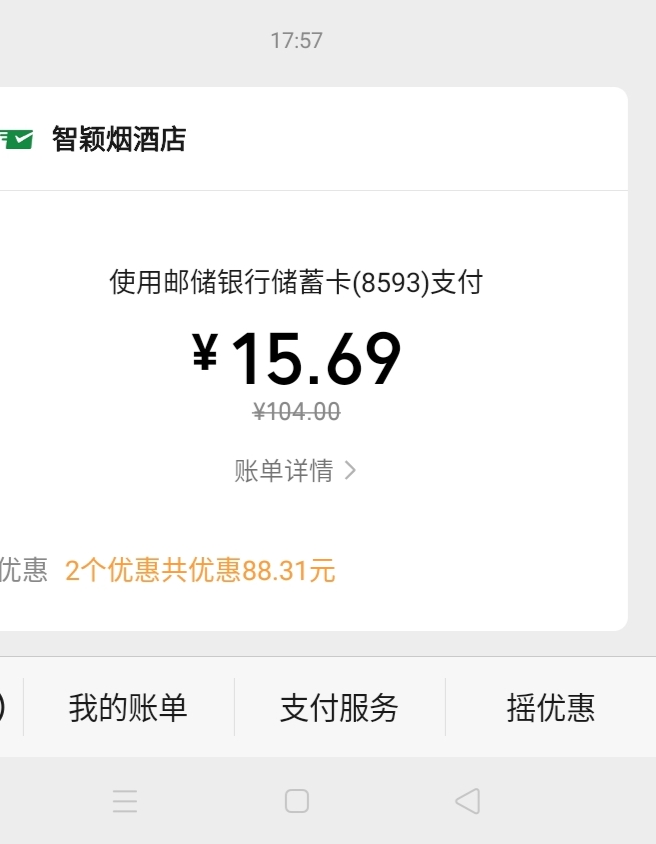Switch to keyboard input icon at bottom-left

[3, 708]
